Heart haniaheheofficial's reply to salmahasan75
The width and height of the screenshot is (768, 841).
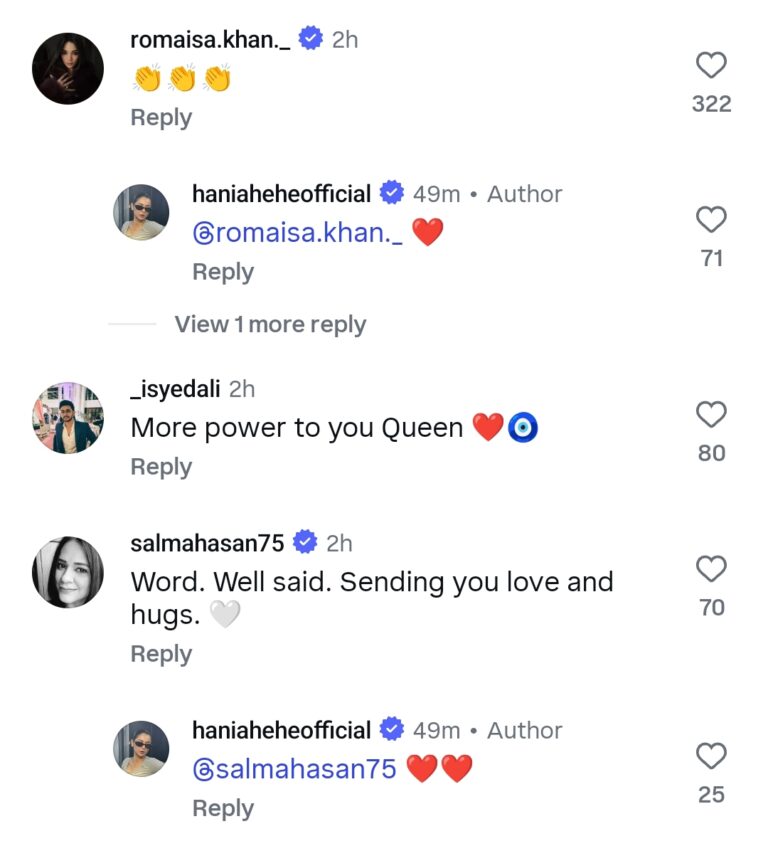coord(711,756)
